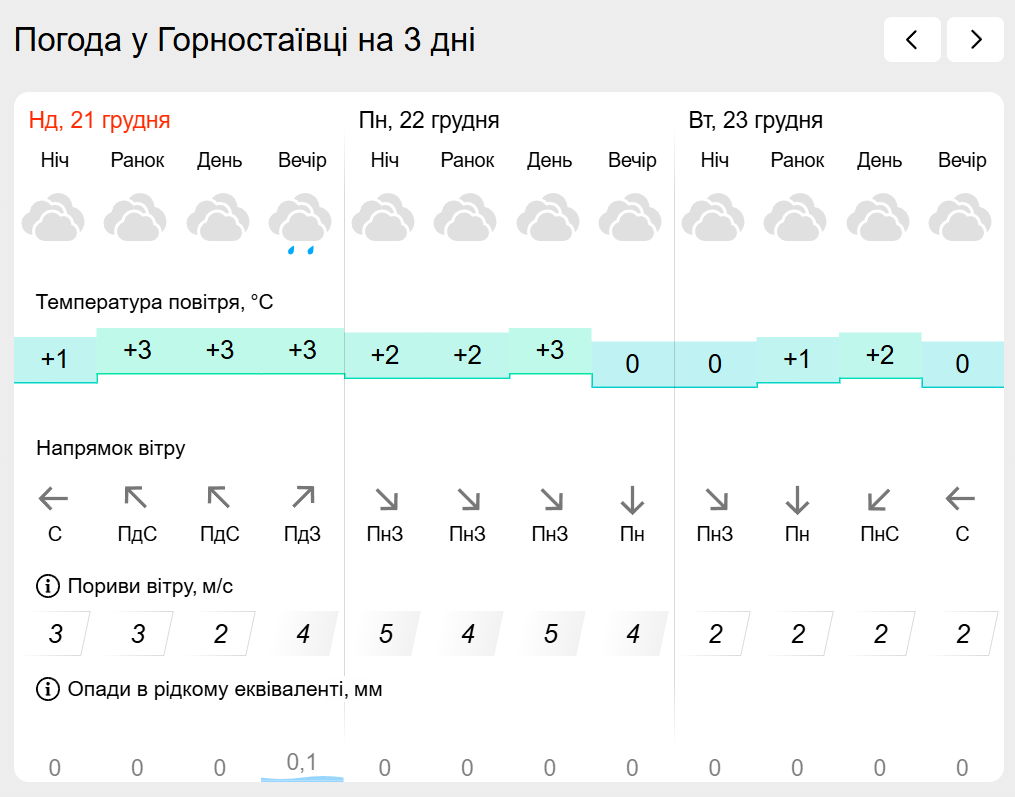Click the info icon beside Пориви вітру

(x=47, y=586)
